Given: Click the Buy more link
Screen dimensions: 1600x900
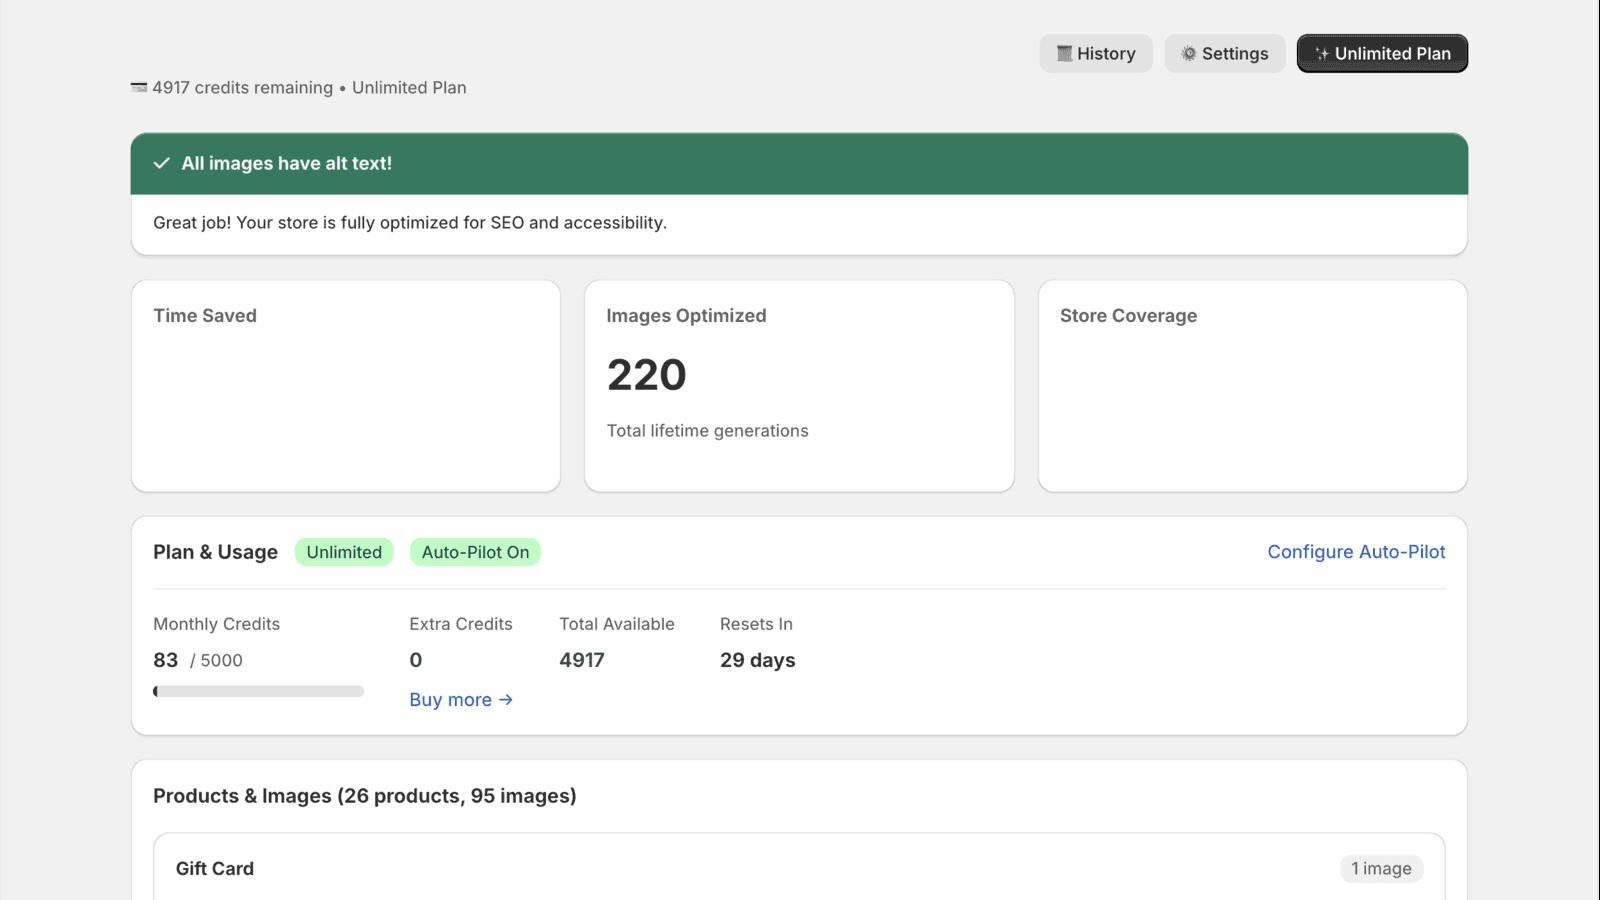Looking at the screenshot, I should (451, 699).
